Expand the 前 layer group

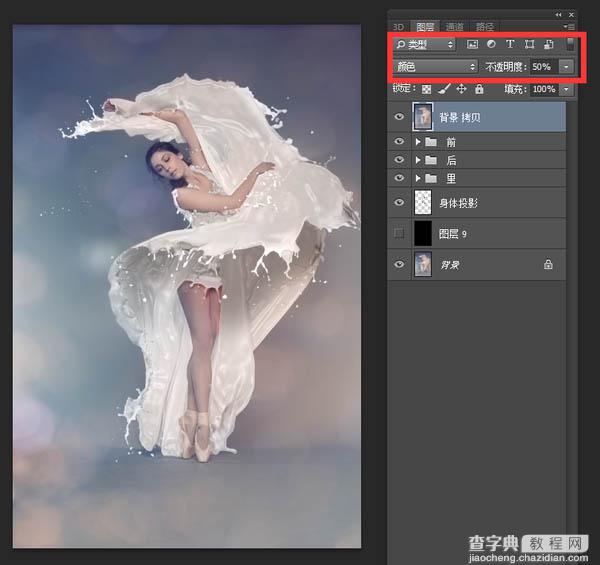point(418,142)
